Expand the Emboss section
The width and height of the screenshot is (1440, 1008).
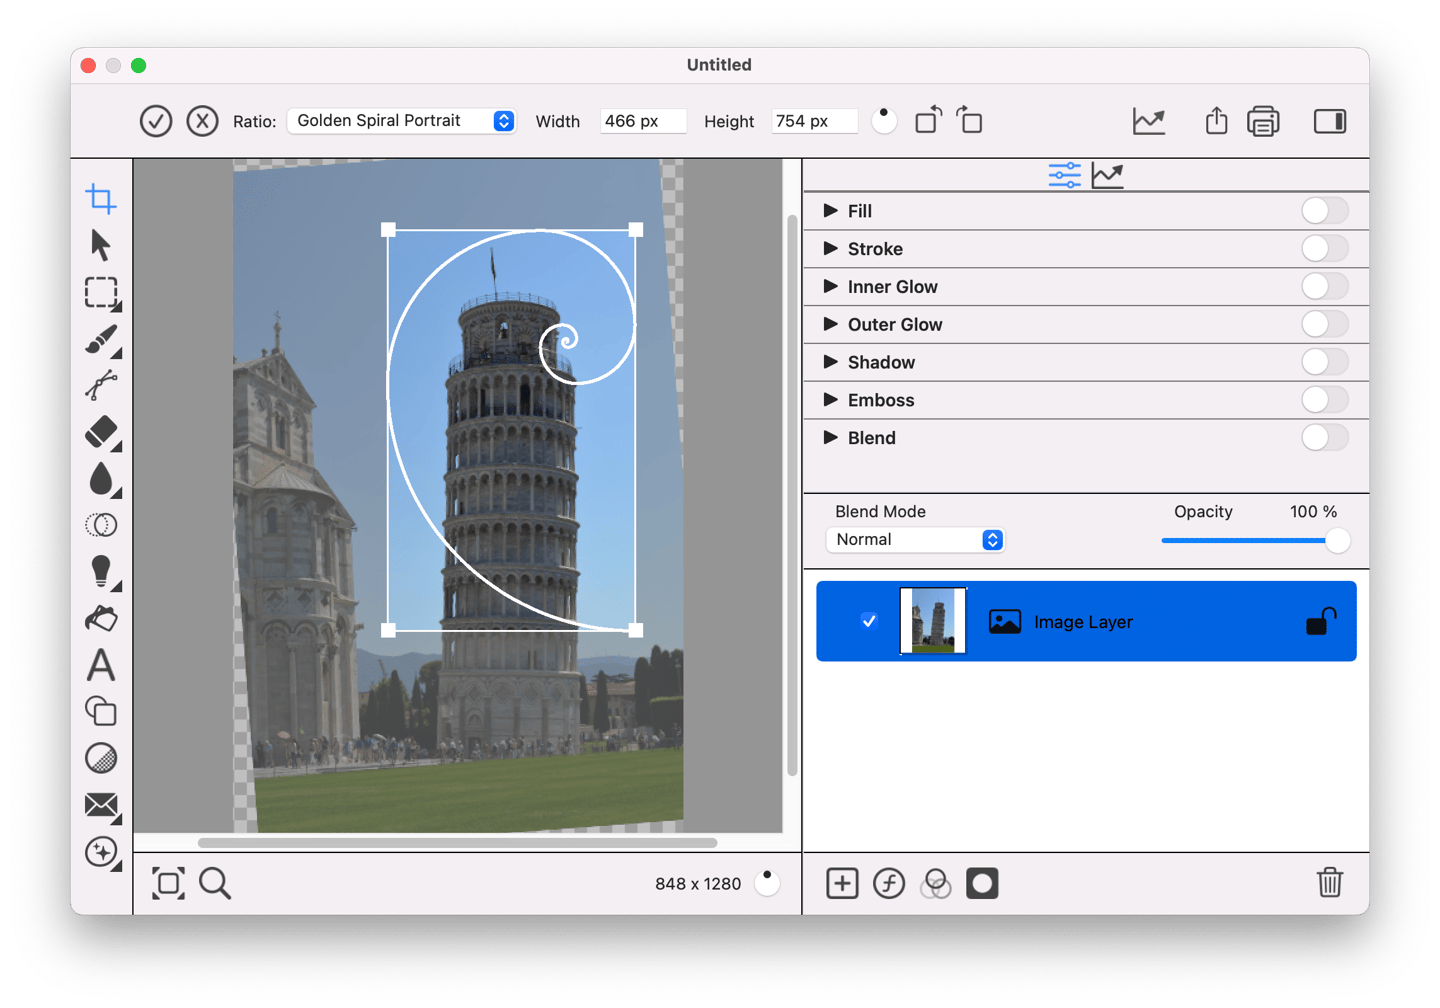tap(830, 400)
